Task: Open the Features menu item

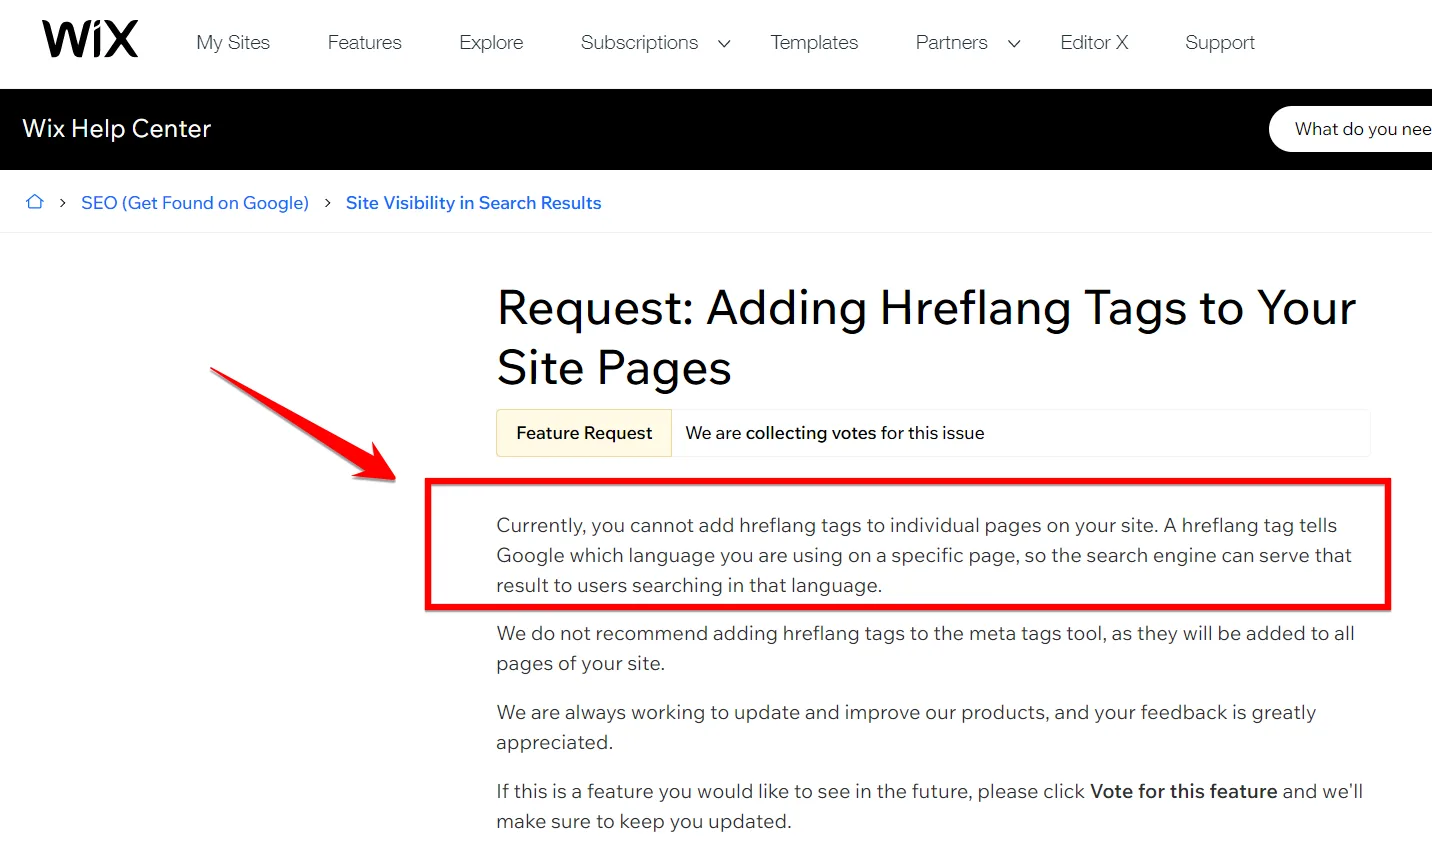Action: tap(364, 43)
